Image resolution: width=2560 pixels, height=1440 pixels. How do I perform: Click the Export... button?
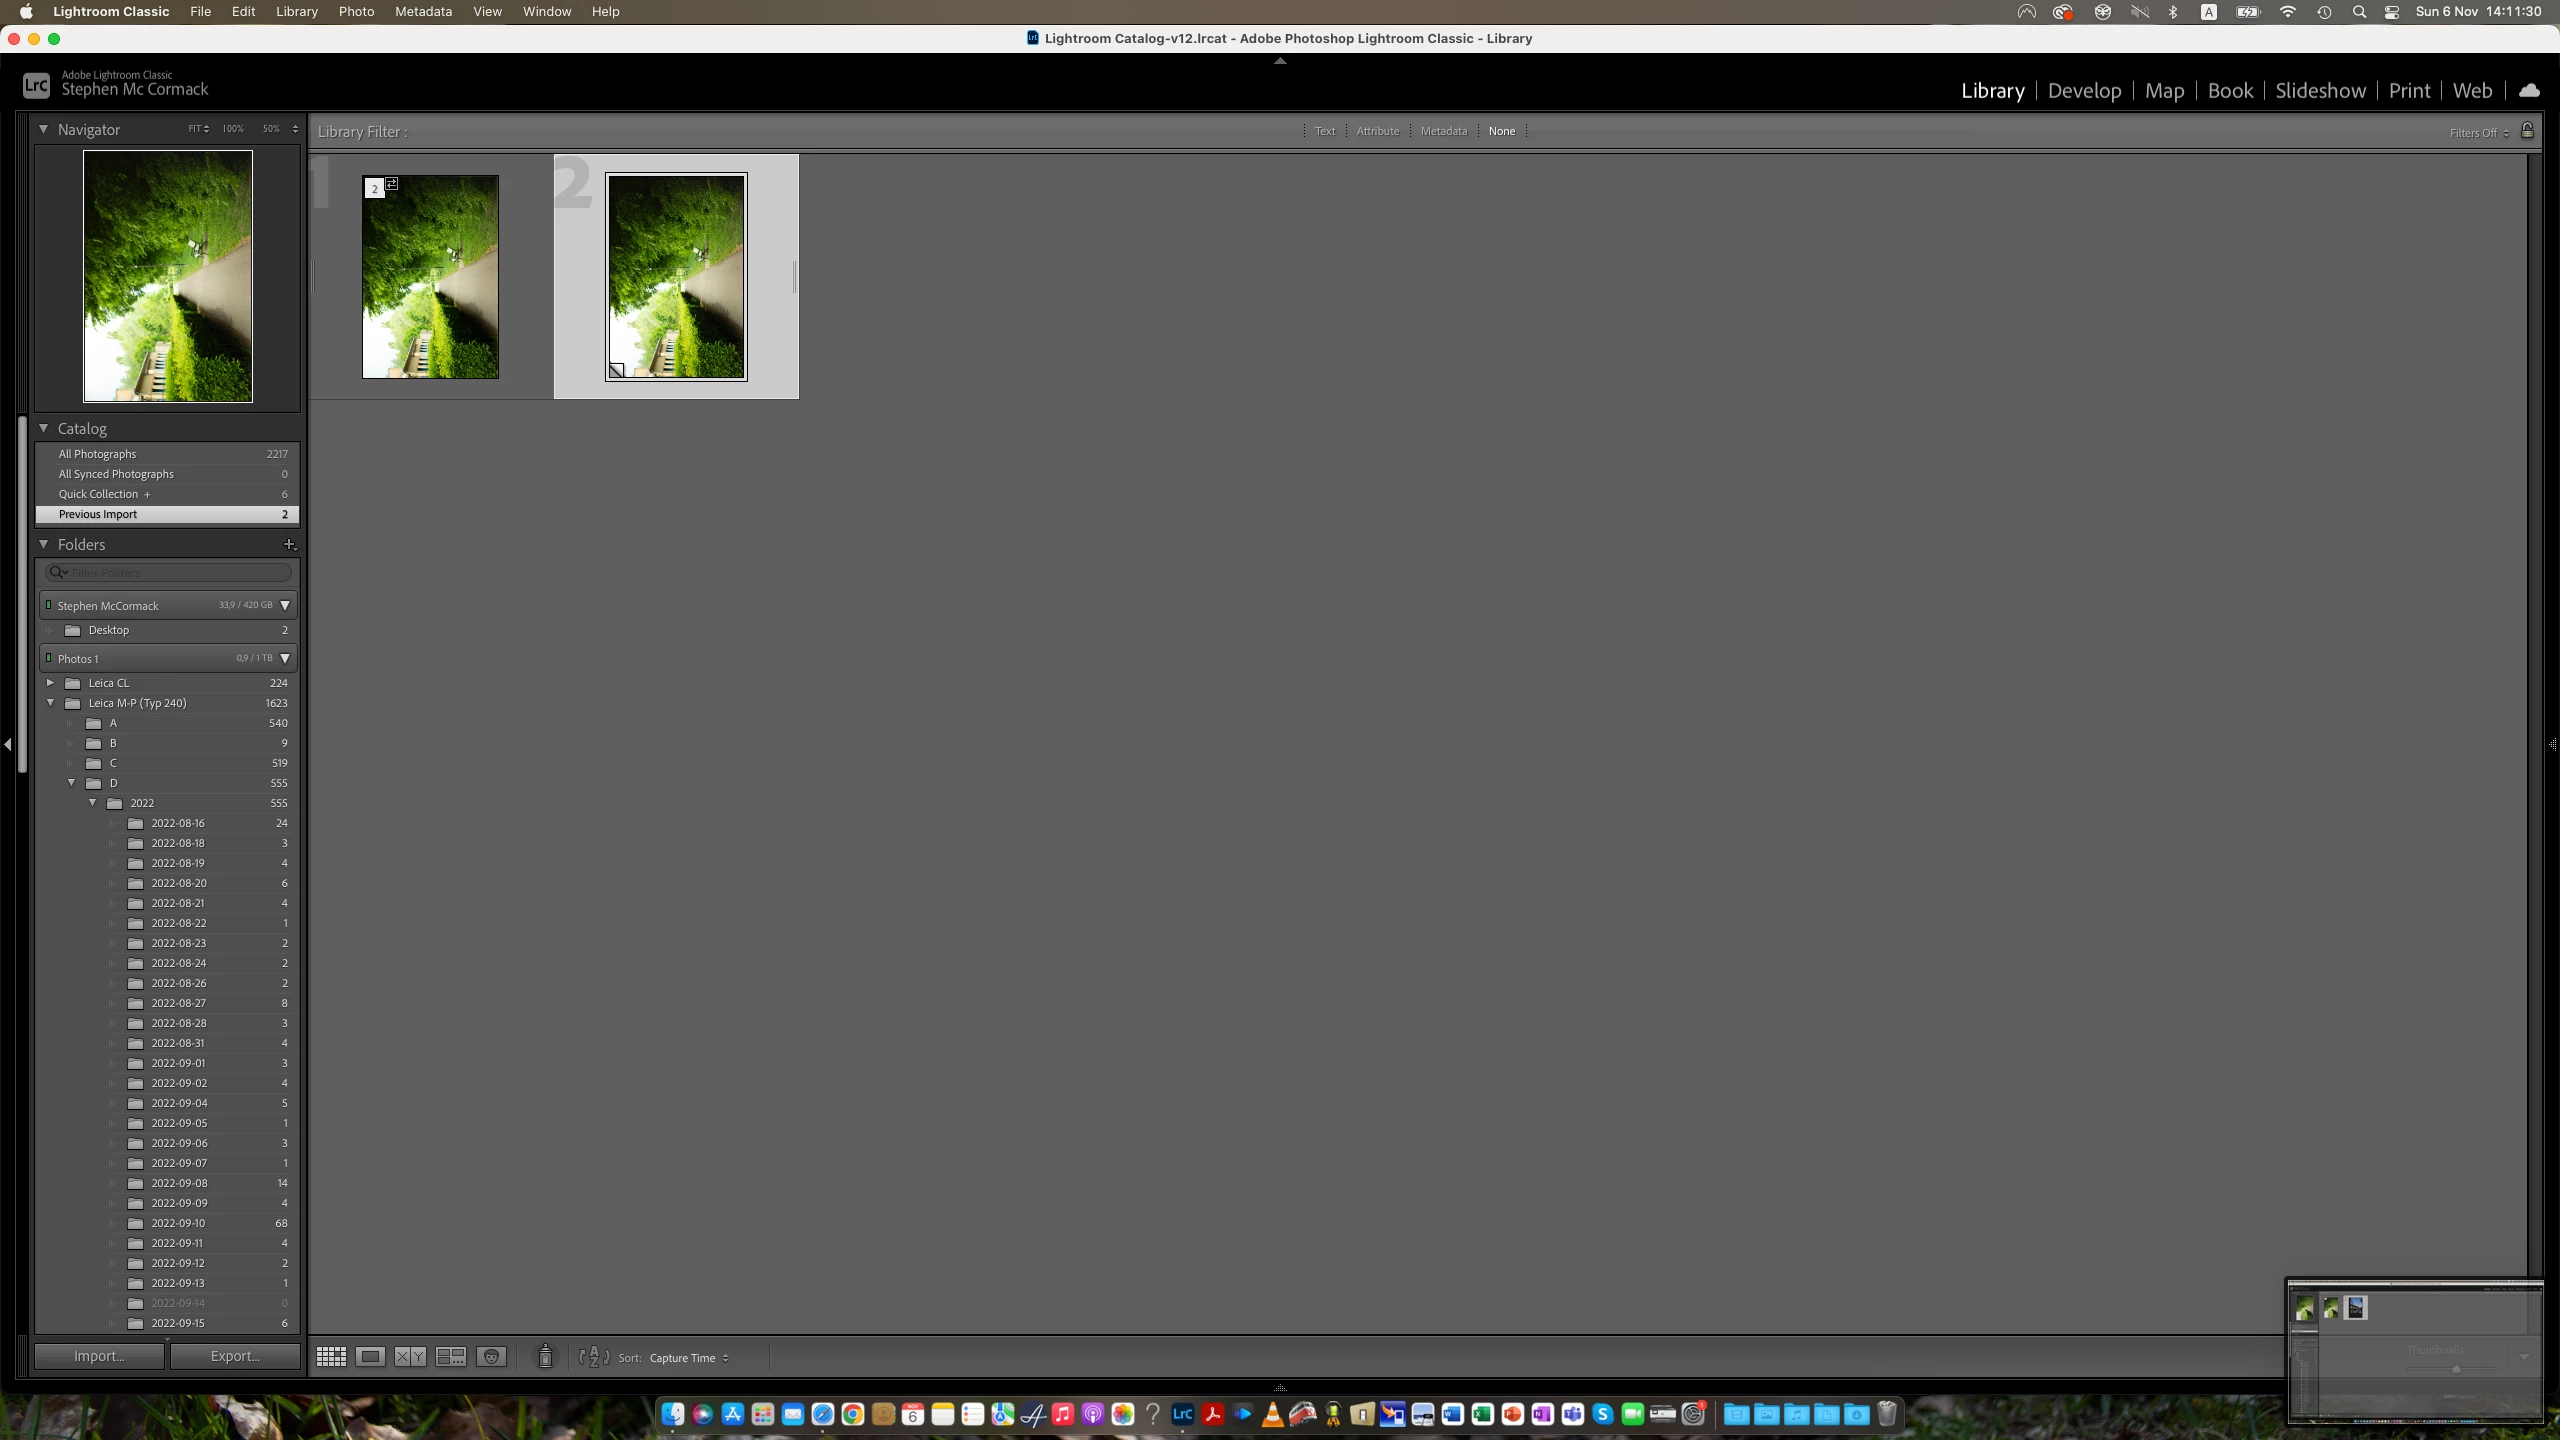(235, 1356)
